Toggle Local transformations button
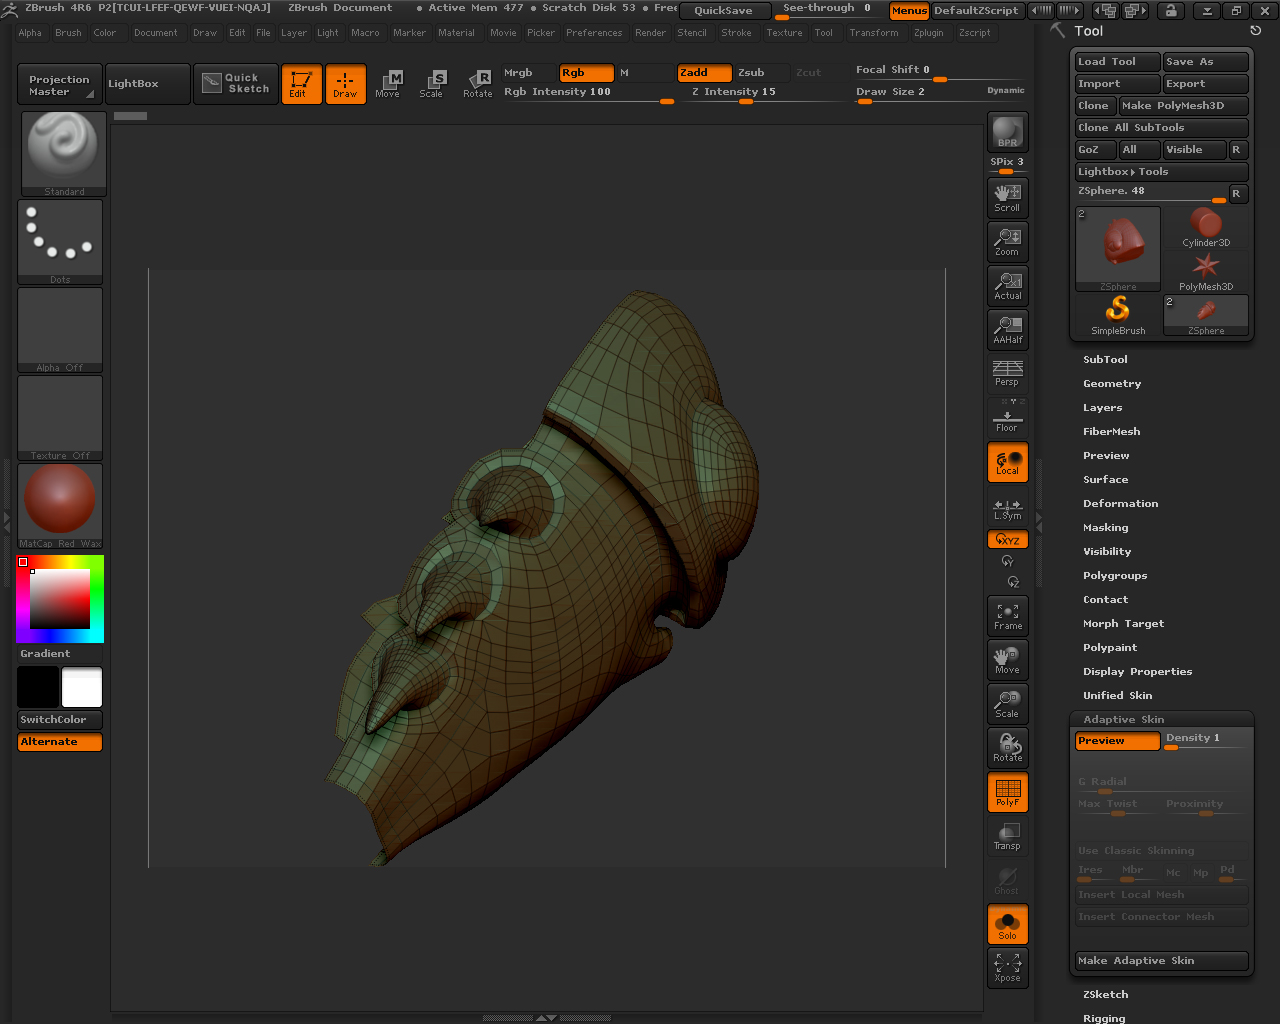The width and height of the screenshot is (1280, 1024). (1007, 462)
